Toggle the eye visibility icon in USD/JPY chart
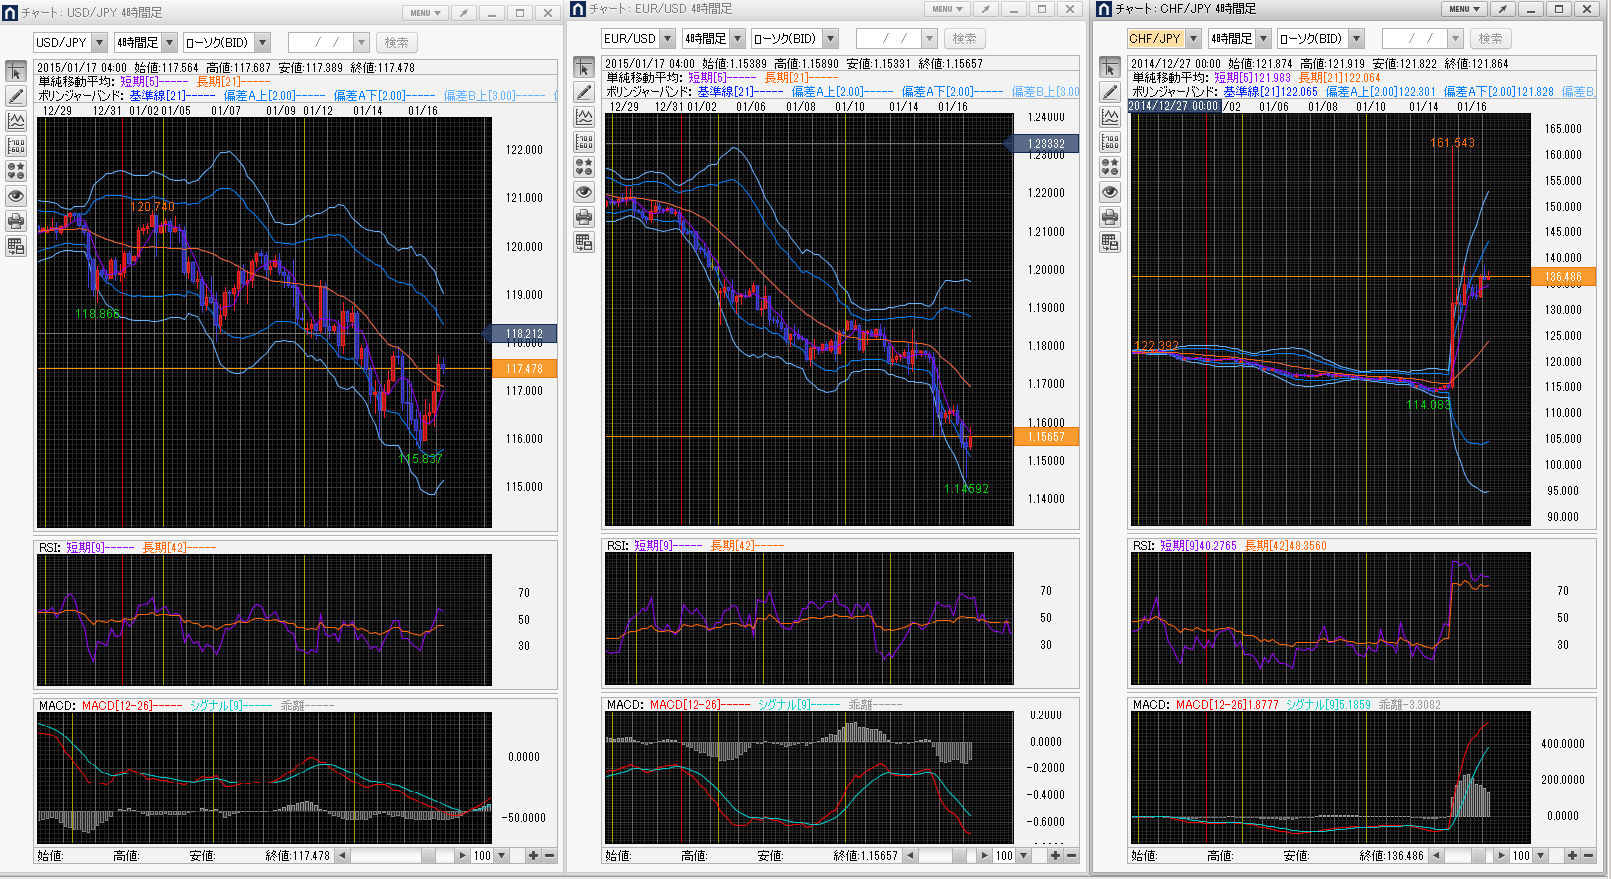The height and width of the screenshot is (879, 1611). (16, 196)
